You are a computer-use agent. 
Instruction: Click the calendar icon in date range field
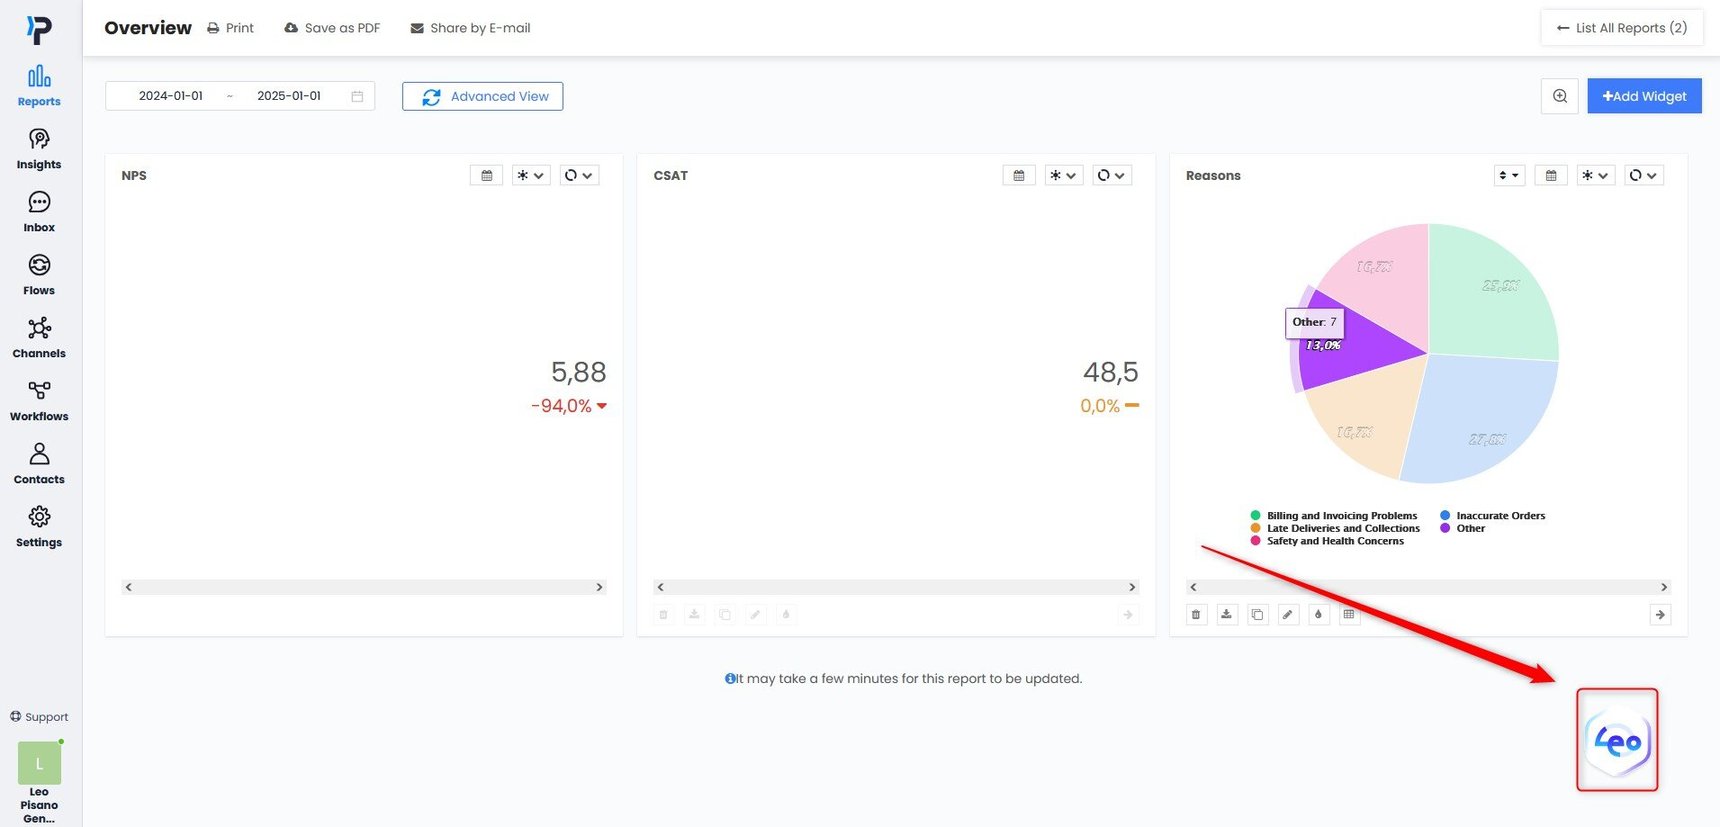(357, 96)
